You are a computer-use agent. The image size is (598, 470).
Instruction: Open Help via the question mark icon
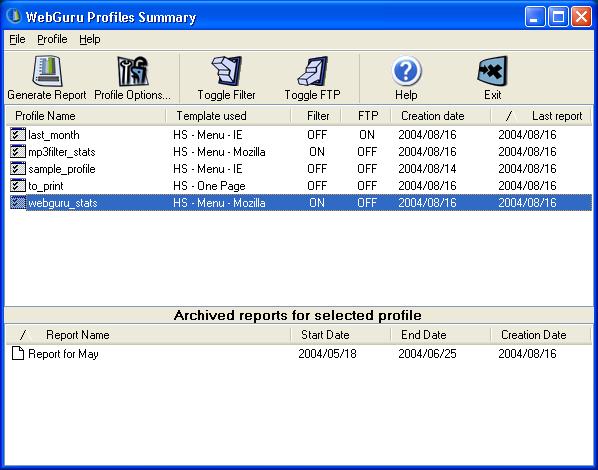(406, 71)
